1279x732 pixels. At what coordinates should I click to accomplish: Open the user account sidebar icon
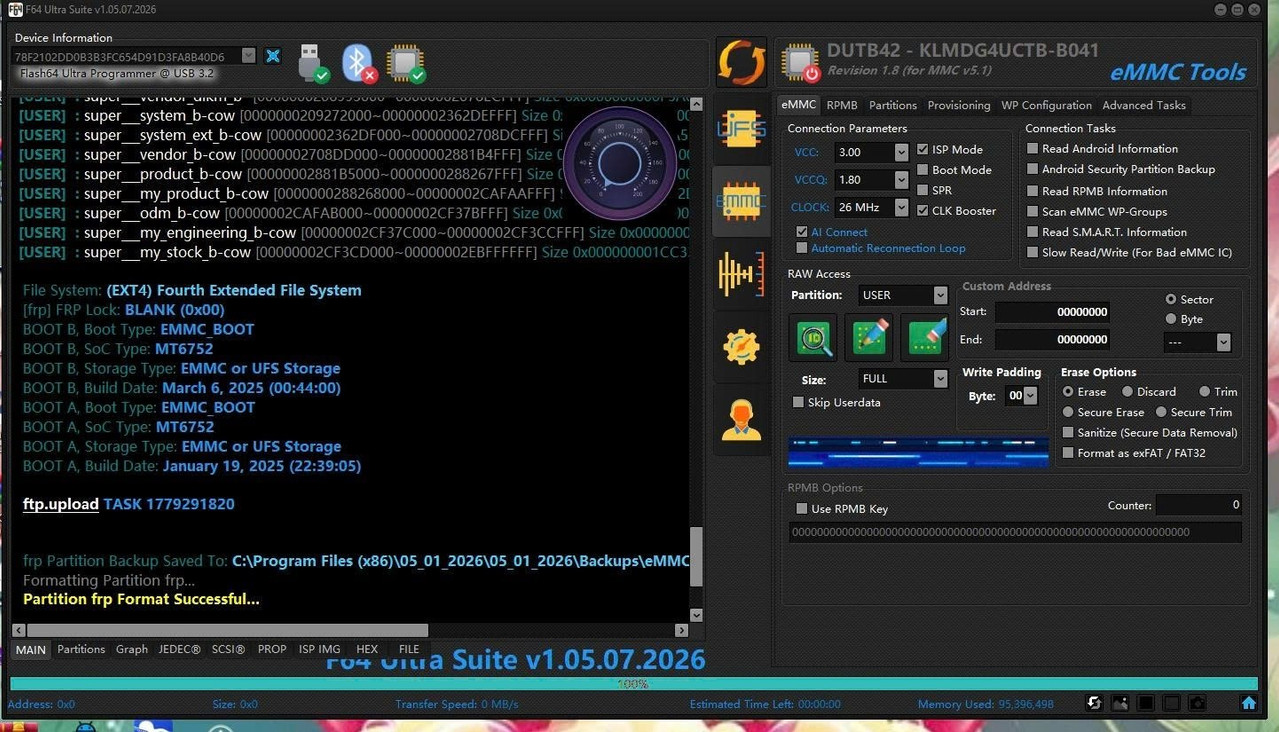(x=741, y=419)
